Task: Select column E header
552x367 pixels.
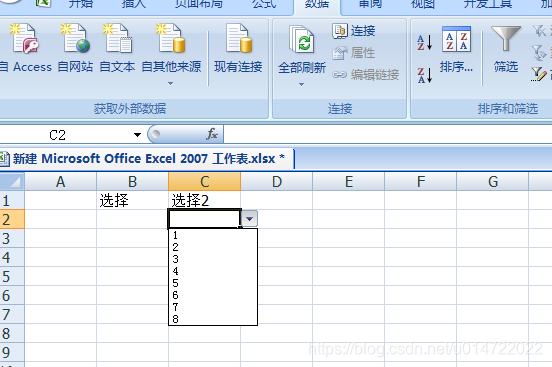Action: click(349, 182)
